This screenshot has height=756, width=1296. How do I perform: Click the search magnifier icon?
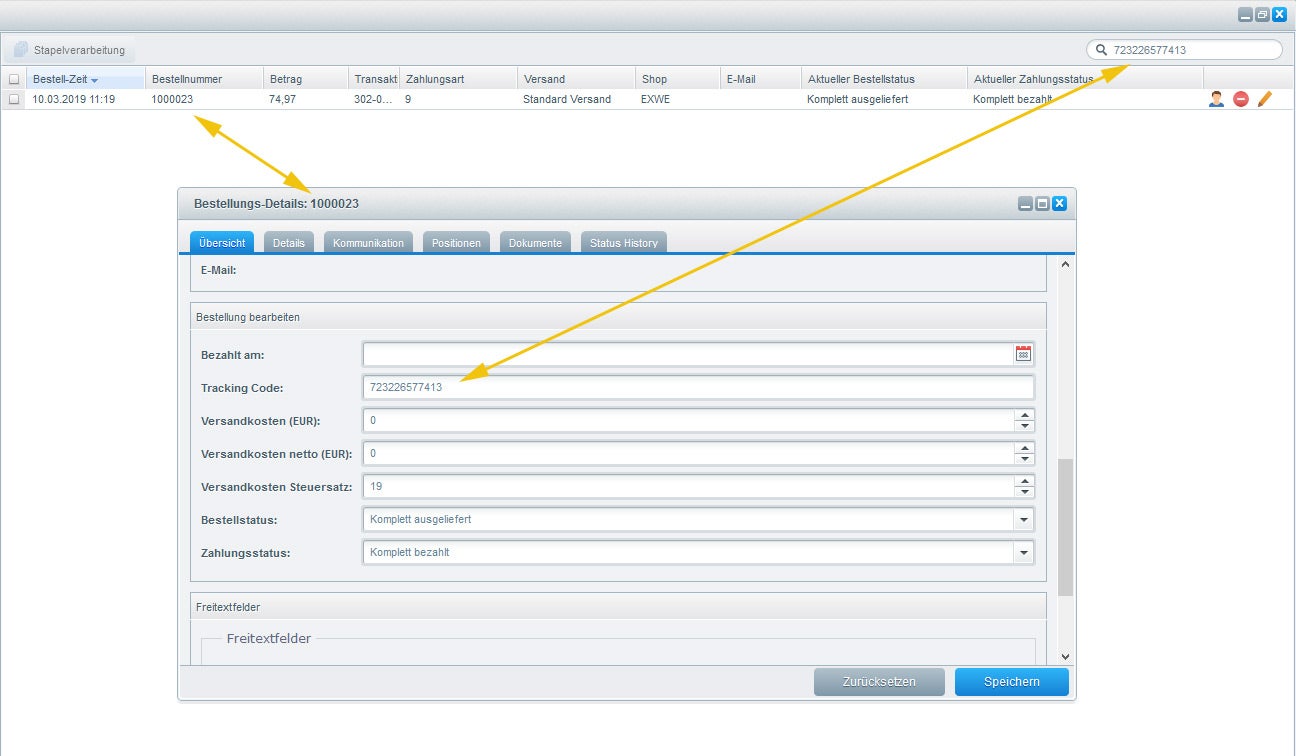click(1101, 50)
